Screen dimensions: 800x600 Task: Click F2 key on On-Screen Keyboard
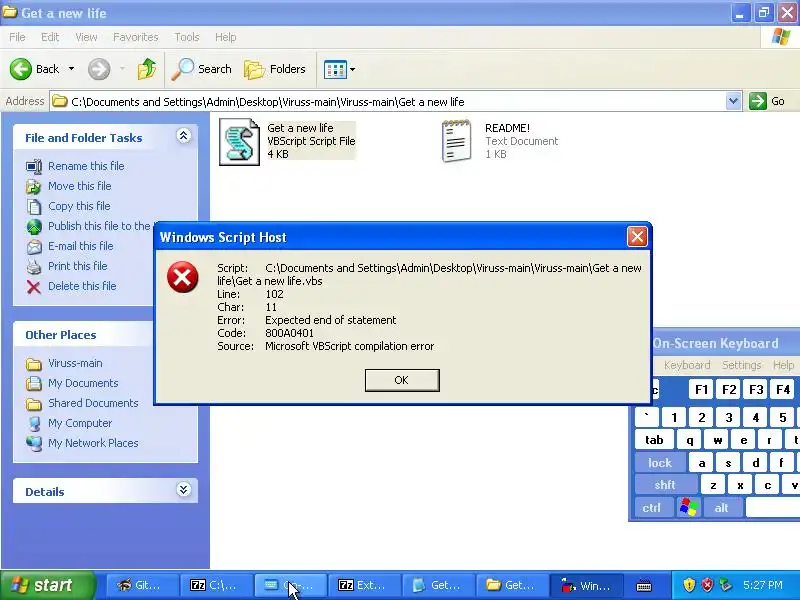coord(729,390)
